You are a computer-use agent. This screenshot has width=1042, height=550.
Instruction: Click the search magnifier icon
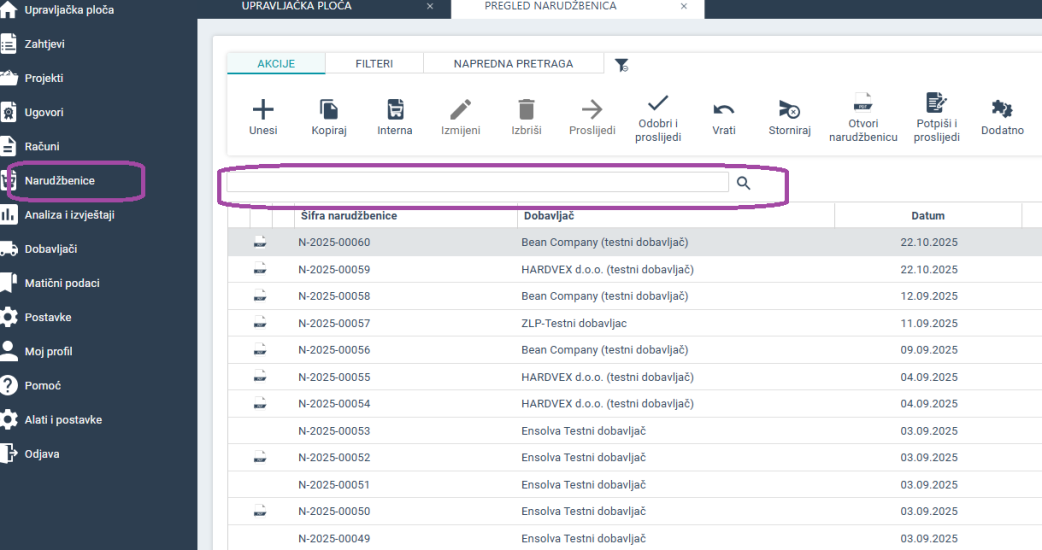[744, 183]
